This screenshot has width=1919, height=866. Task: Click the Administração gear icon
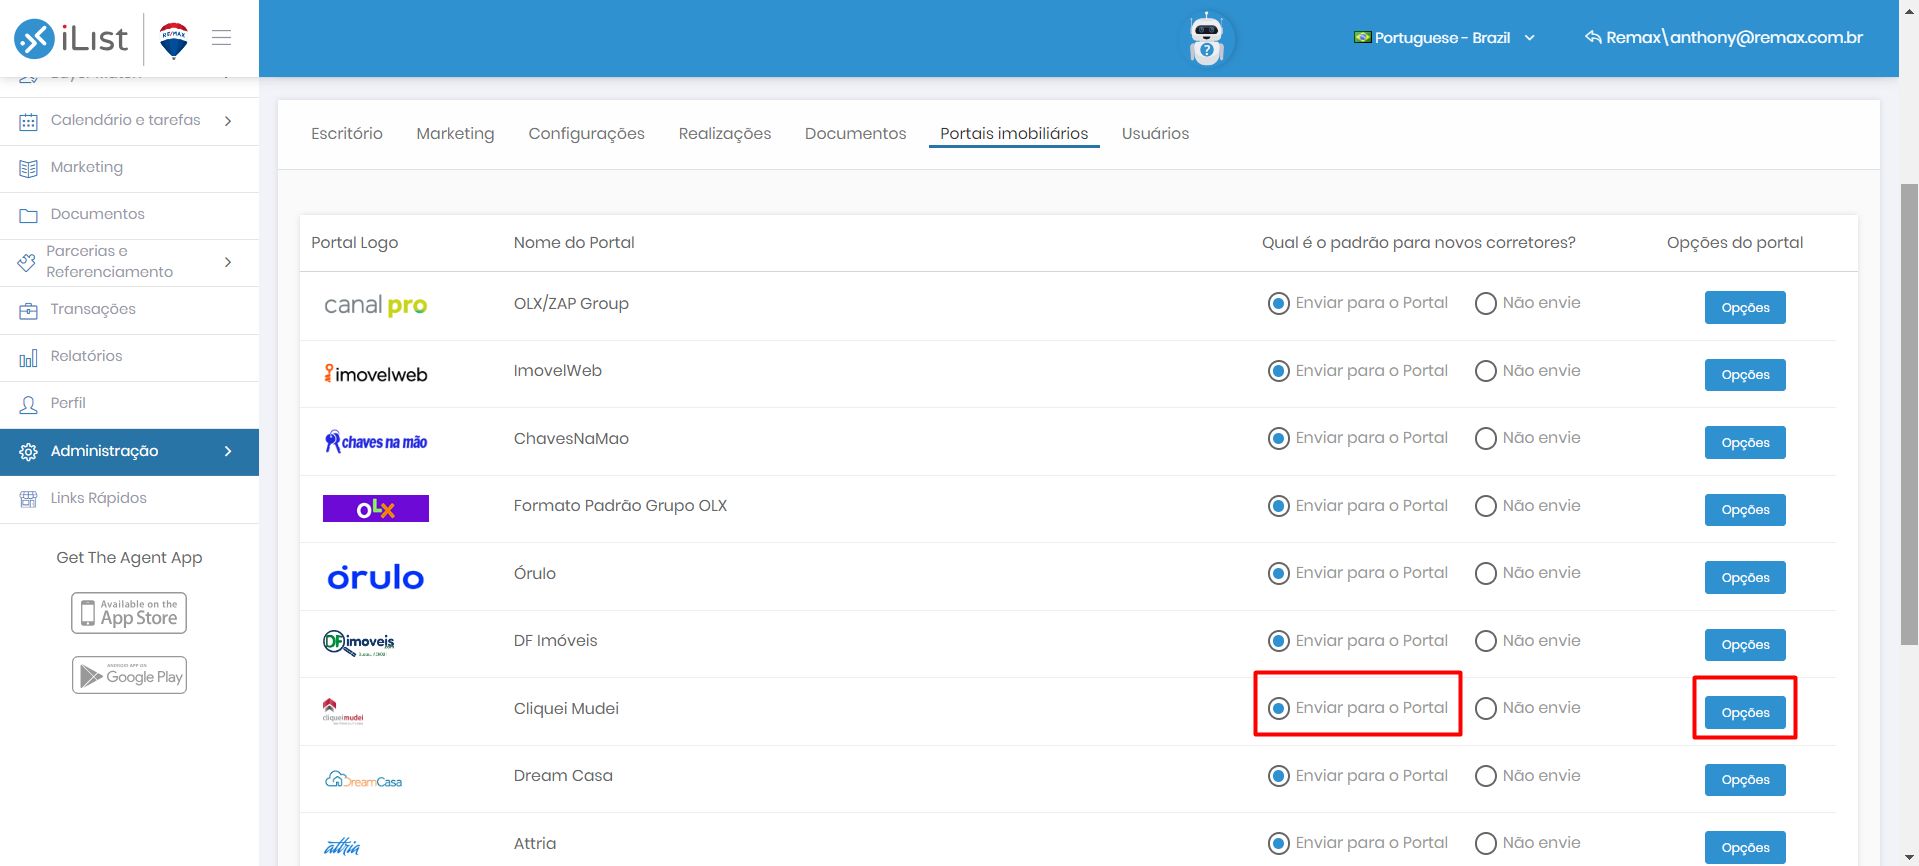[28, 452]
